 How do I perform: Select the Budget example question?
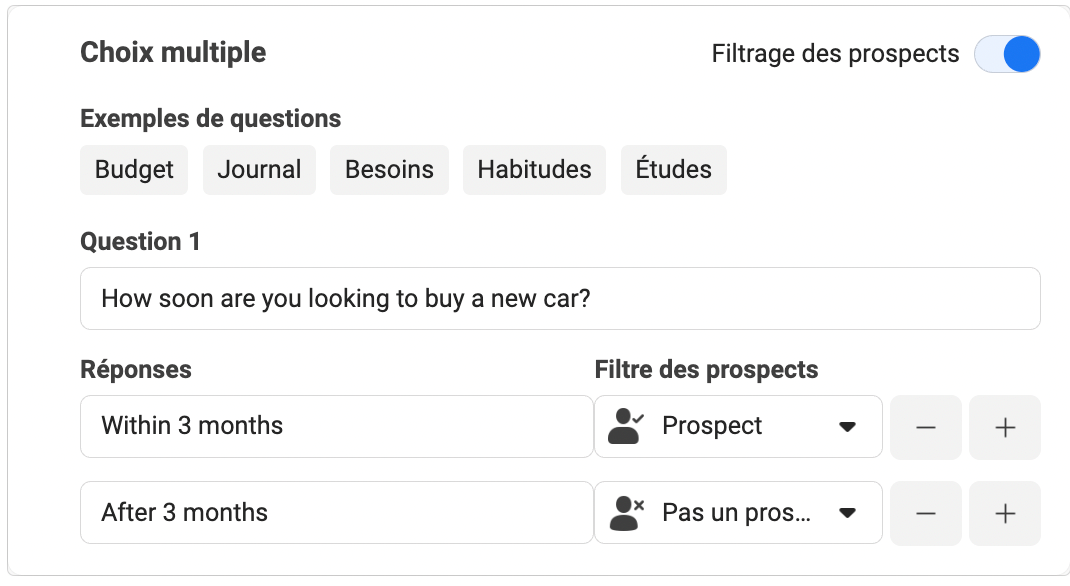click(x=134, y=169)
